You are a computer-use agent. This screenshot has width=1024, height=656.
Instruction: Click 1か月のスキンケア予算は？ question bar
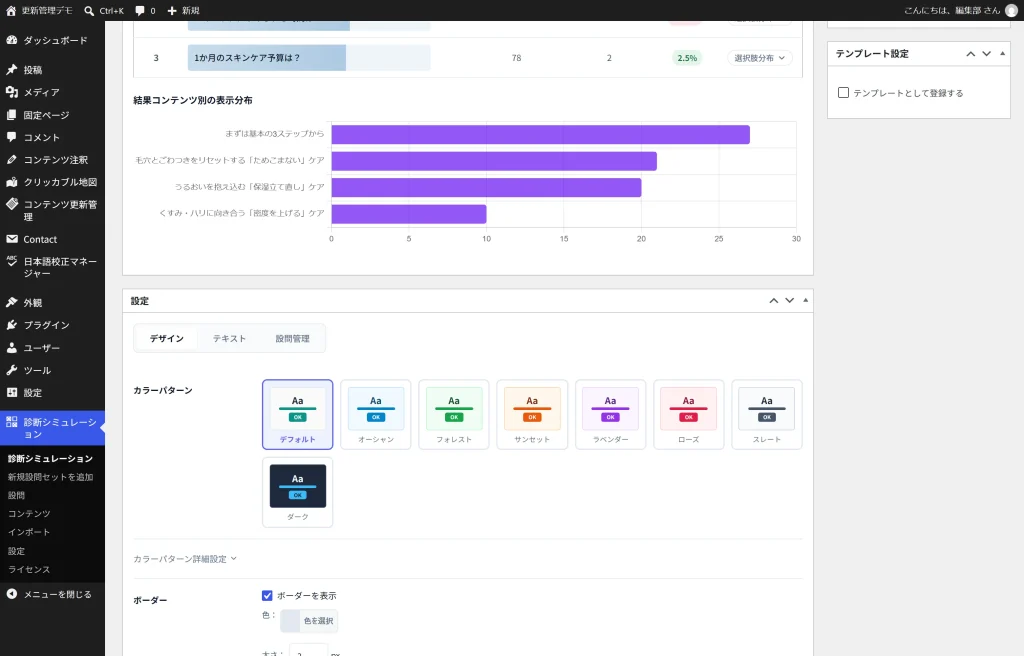click(x=309, y=57)
